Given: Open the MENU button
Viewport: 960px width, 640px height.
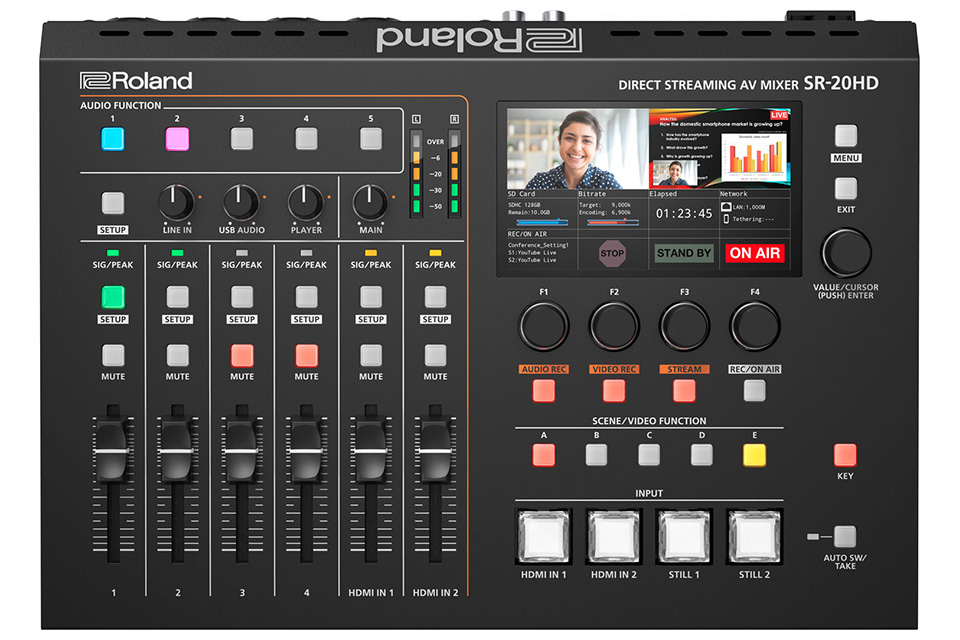Looking at the screenshot, I should [846, 136].
